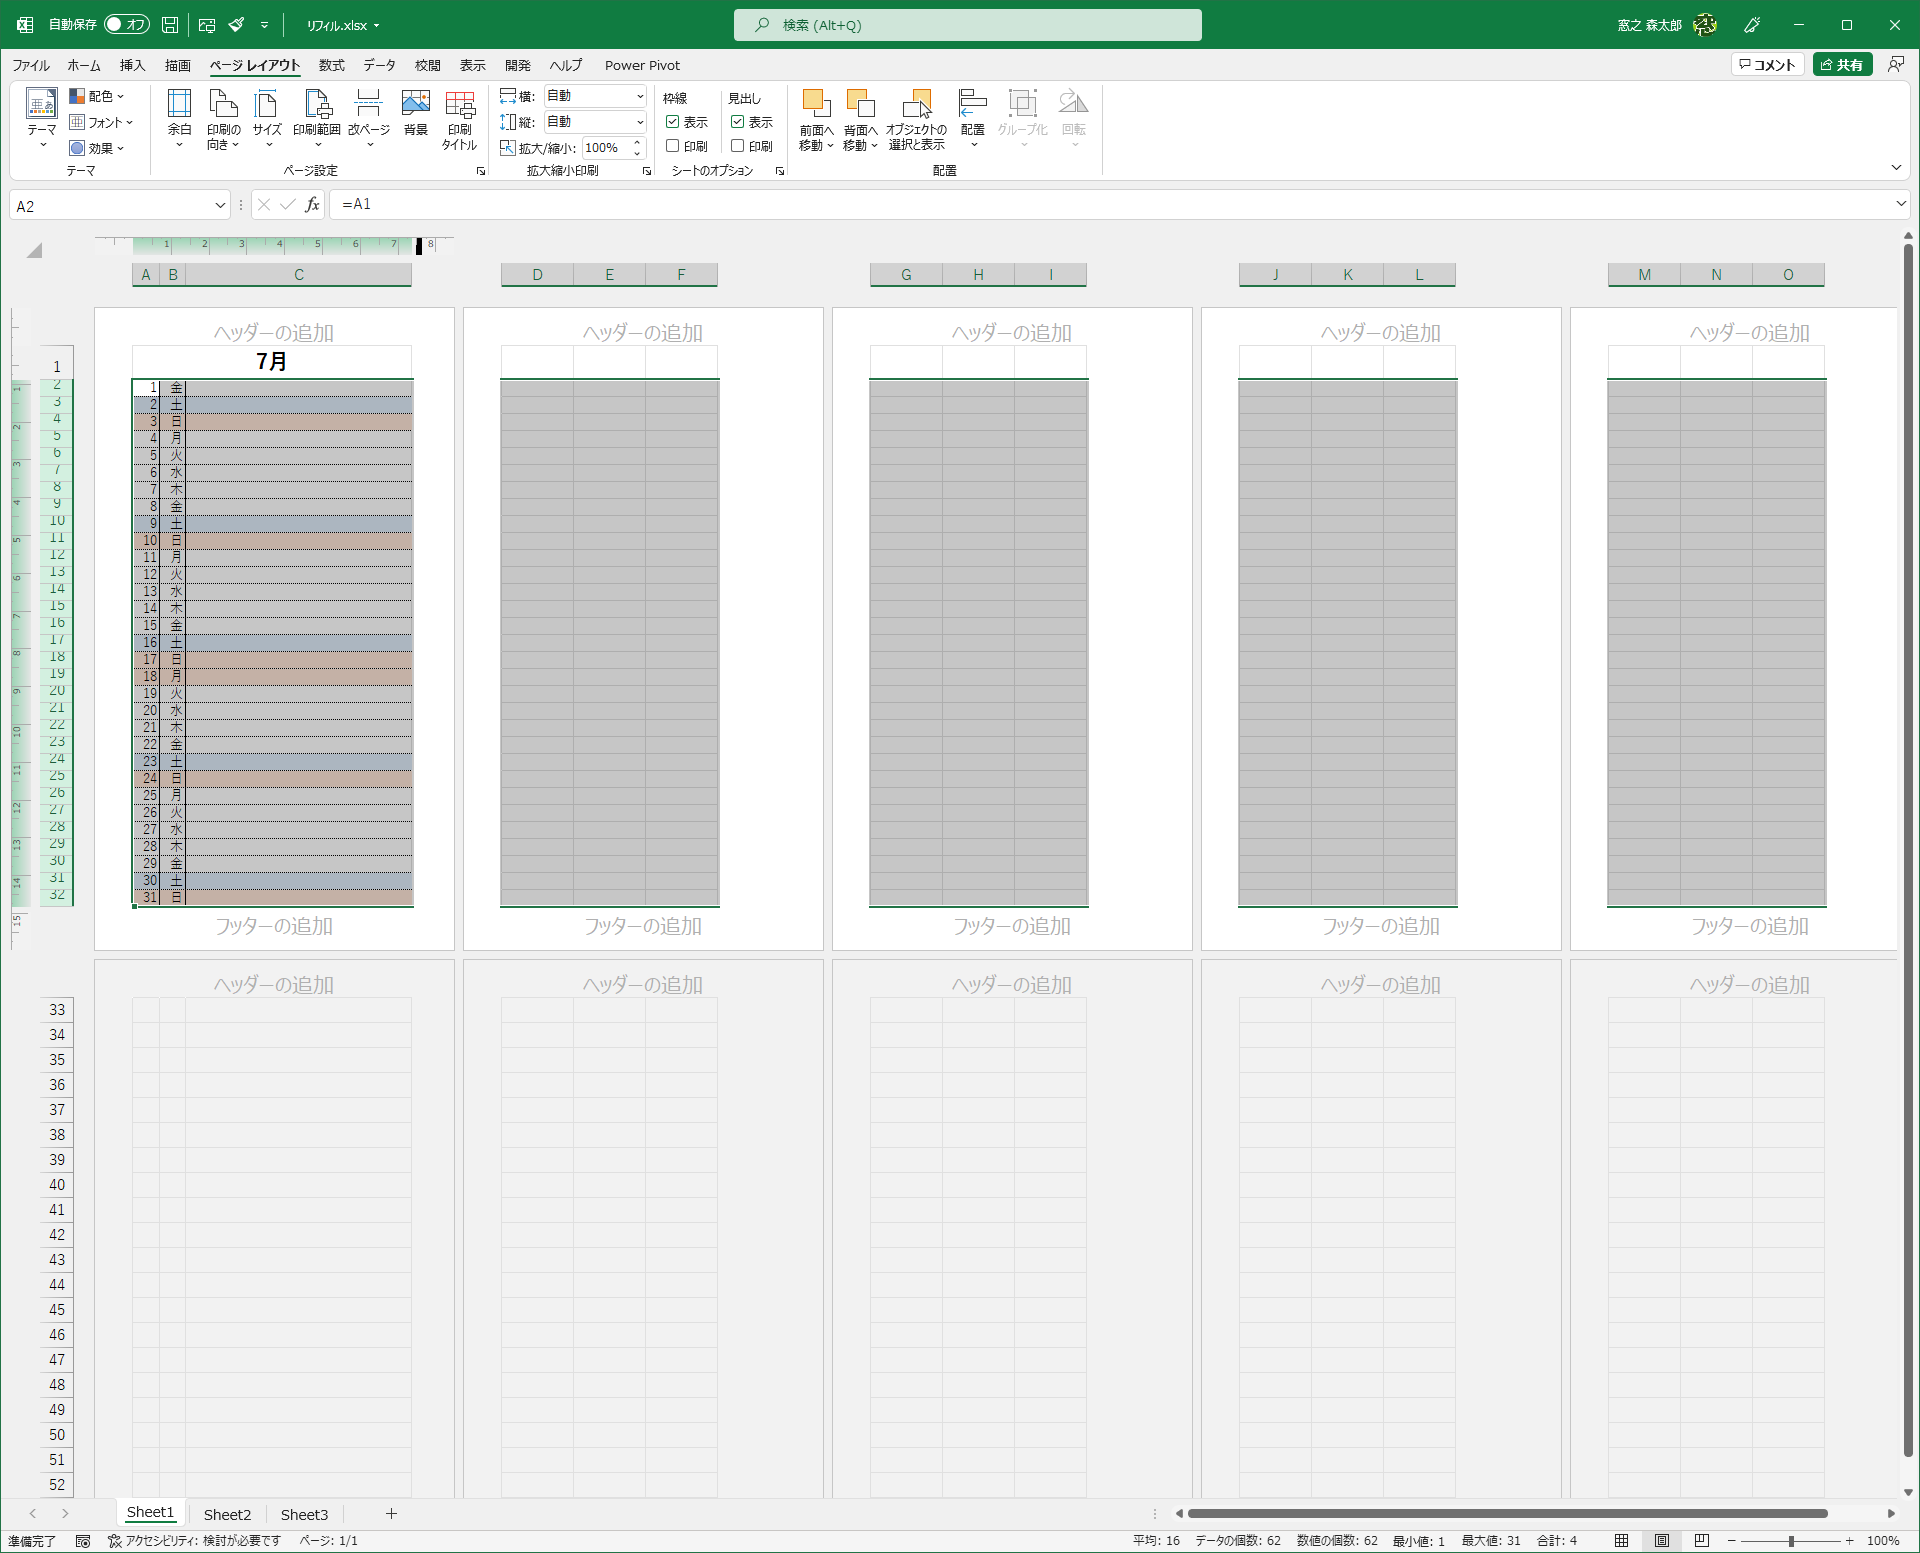Switch to the Sheet2 tab
The height and width of the screenshot is (1553, 1920).
pos(227,1514)
